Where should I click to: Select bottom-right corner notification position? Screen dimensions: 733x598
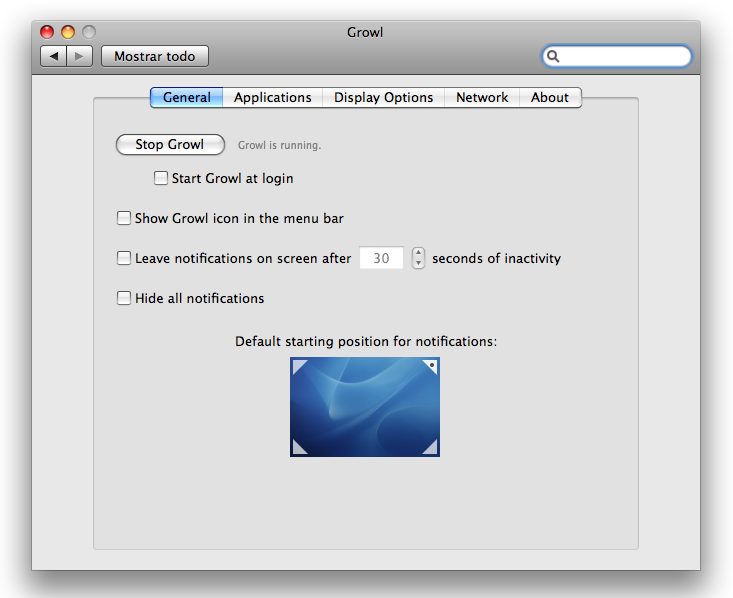(x=430, y=447)
